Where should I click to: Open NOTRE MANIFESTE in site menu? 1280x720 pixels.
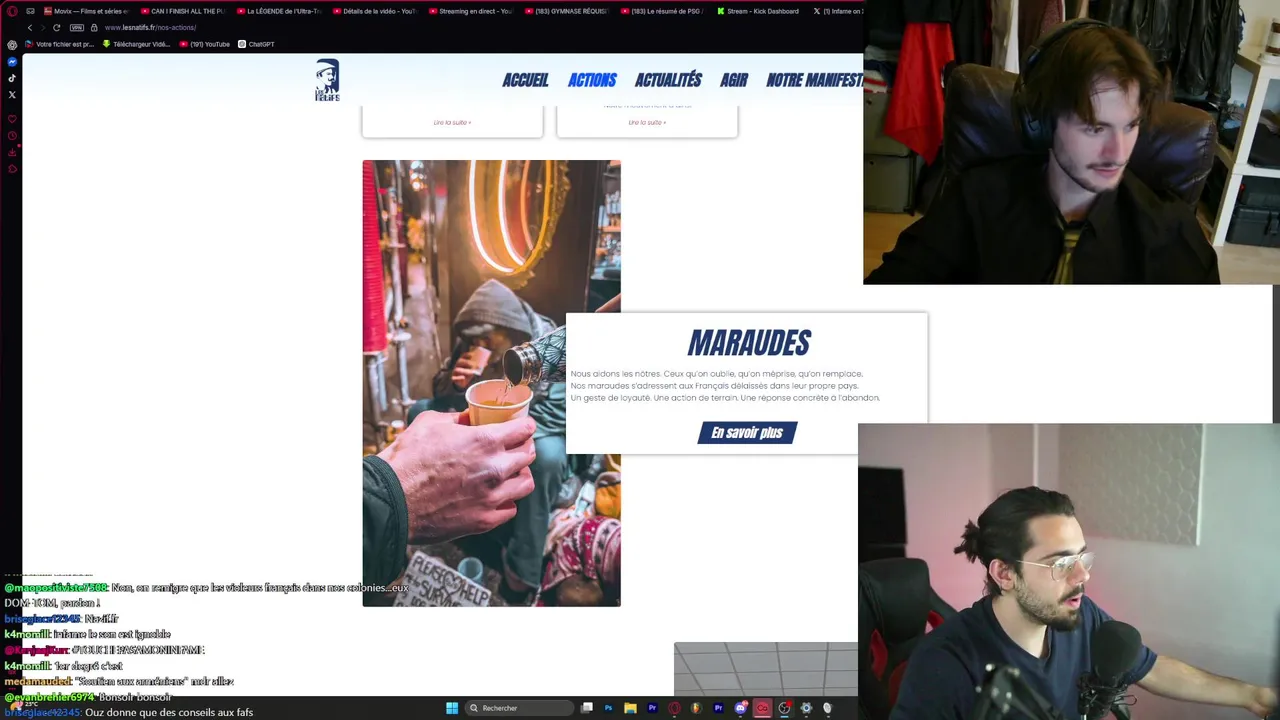pos(814,80)
